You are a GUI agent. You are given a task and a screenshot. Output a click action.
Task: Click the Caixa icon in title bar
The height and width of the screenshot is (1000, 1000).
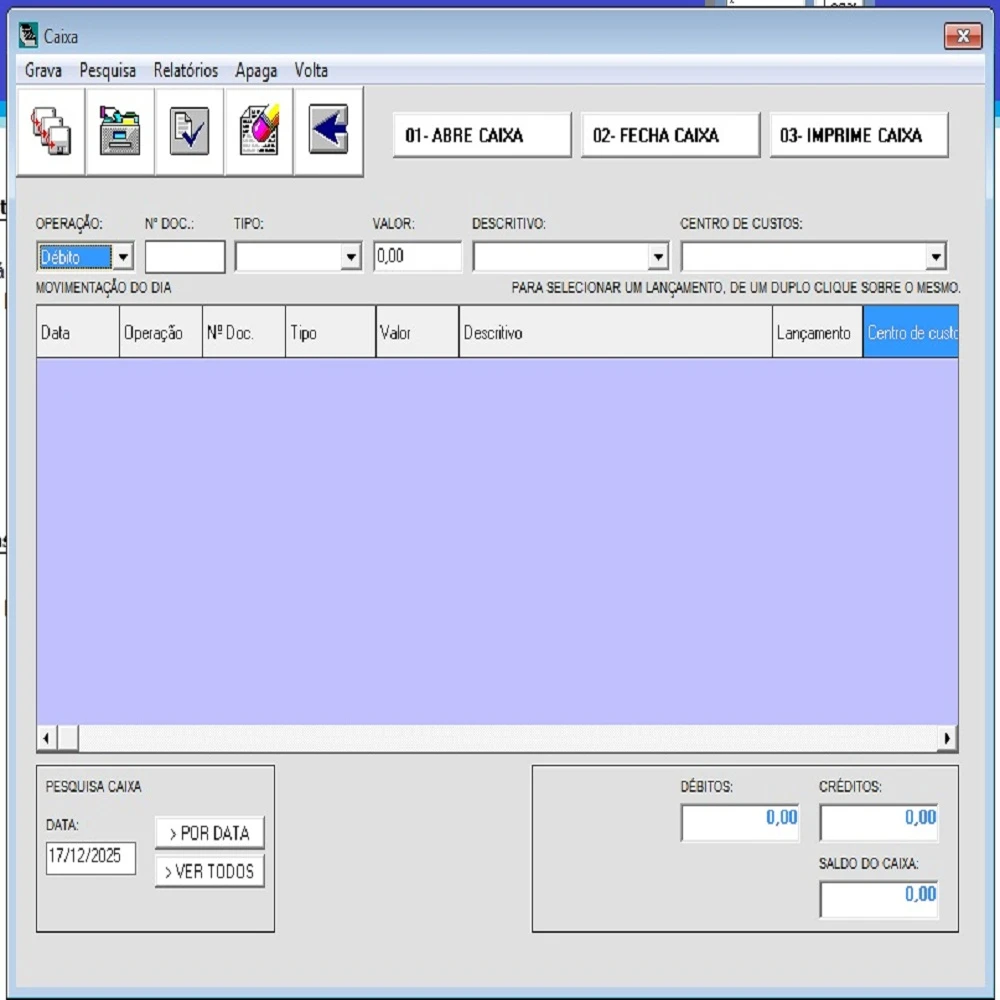coord(29,37)
